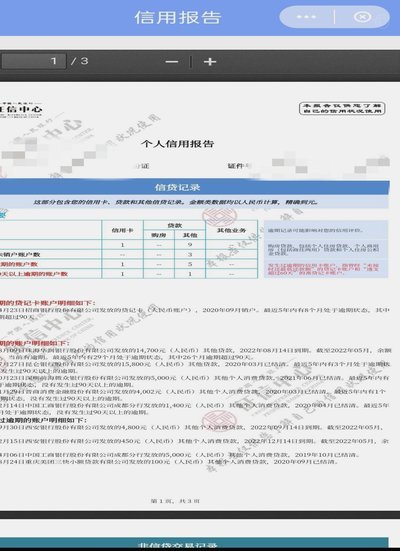Image resolution: width=400 pixels, height=551 pixels.
Task: Zoom out with the minus button
Action: 172,62
